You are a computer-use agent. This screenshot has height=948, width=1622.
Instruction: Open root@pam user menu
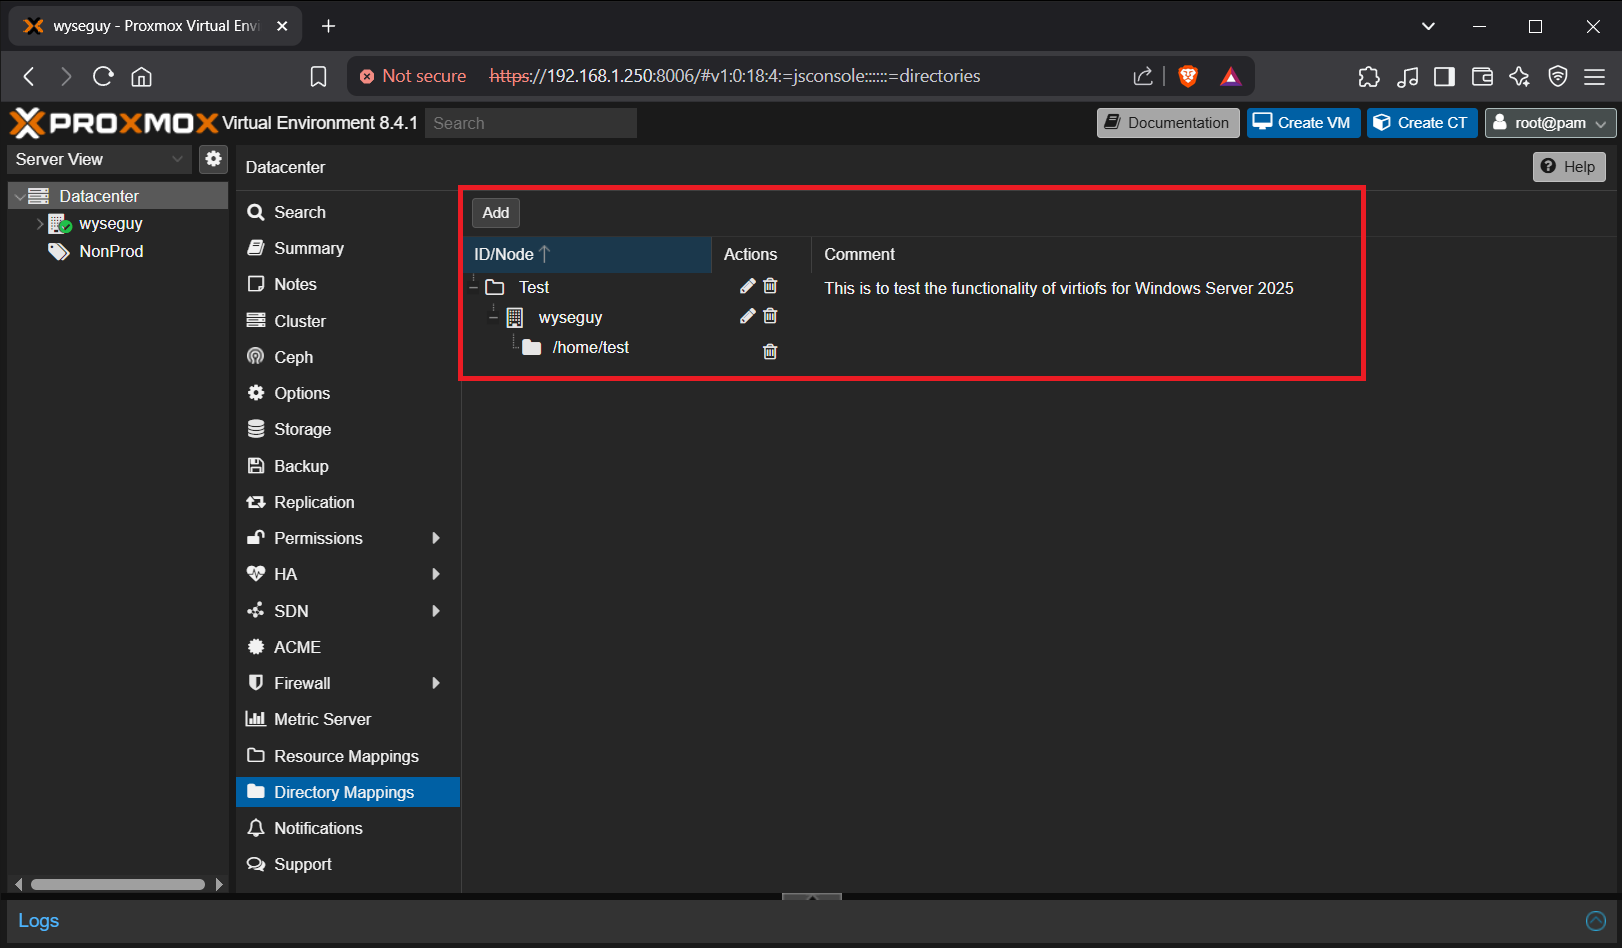[1550, 123]
